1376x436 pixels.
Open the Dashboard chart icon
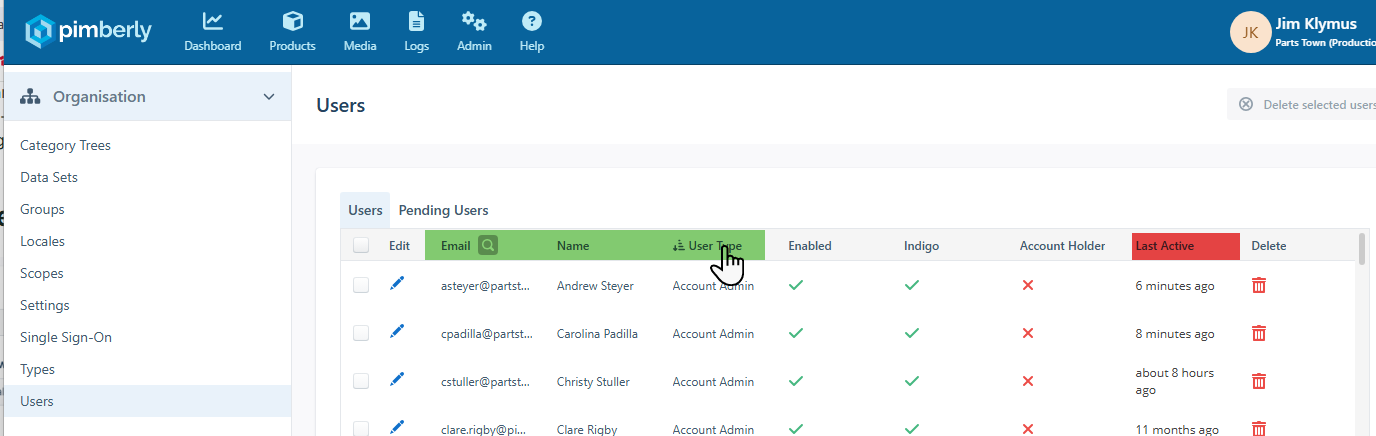[x=212, y=21]
